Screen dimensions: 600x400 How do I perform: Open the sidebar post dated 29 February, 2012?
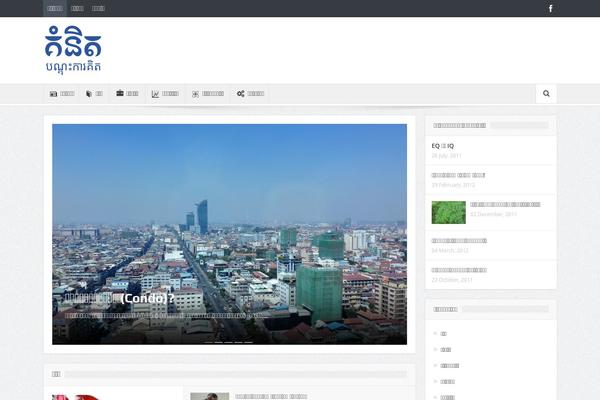[458, 175]
